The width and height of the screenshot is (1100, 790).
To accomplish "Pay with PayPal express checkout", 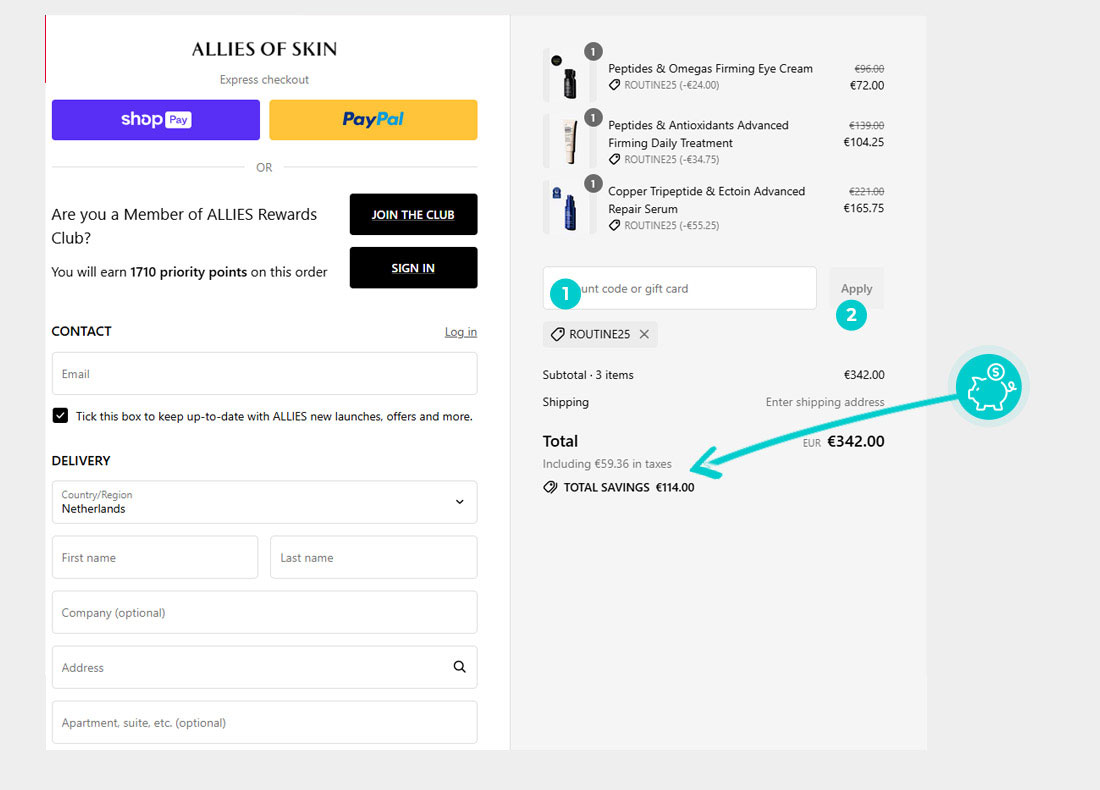I will pyautogui.click(x=373, y=120).
